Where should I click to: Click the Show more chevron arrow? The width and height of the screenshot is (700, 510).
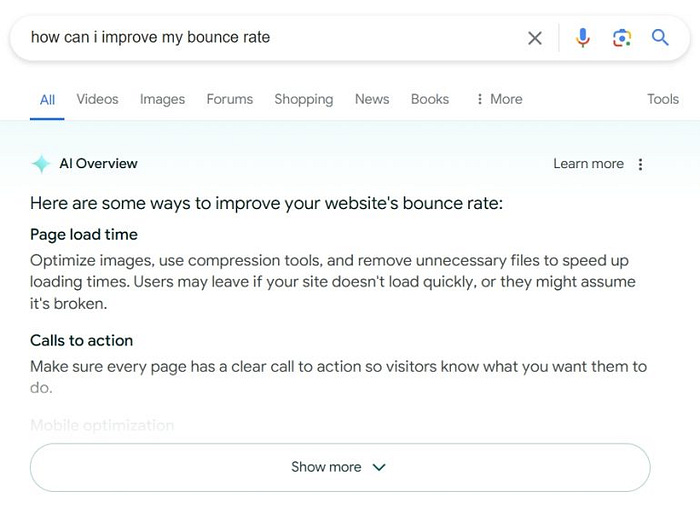379,468
